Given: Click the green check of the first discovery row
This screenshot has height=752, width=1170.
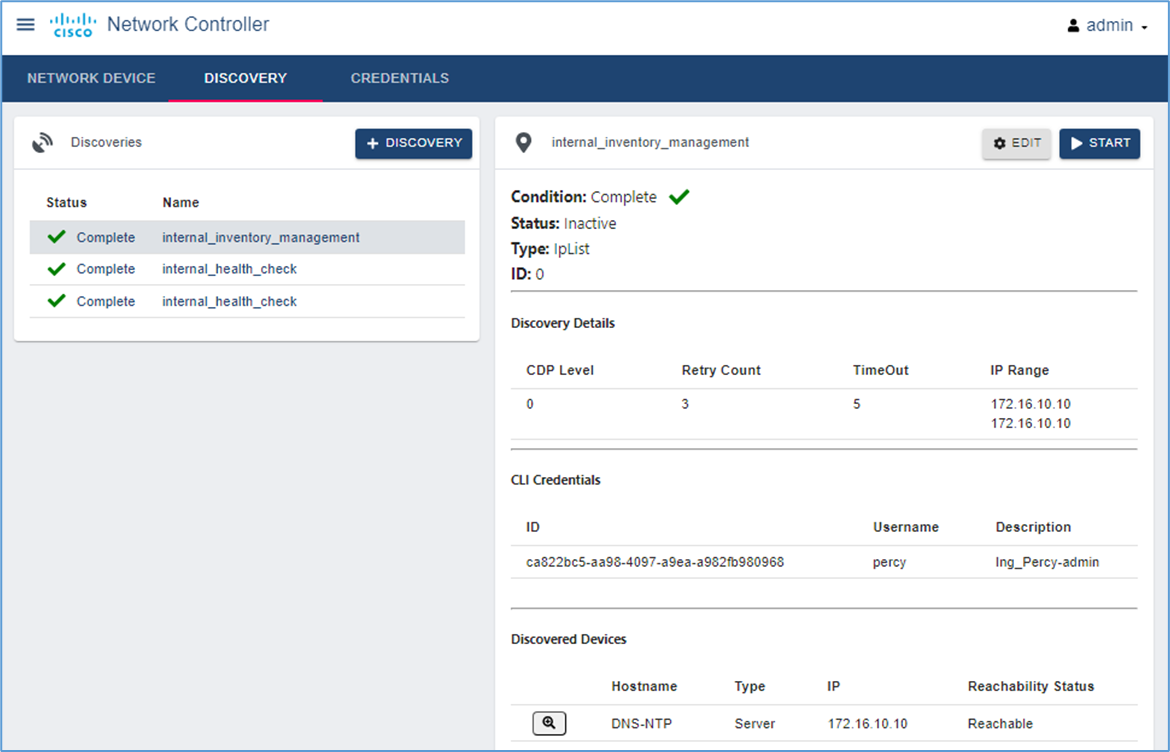Looking at the screenshot, I should (x=57, y=237).
